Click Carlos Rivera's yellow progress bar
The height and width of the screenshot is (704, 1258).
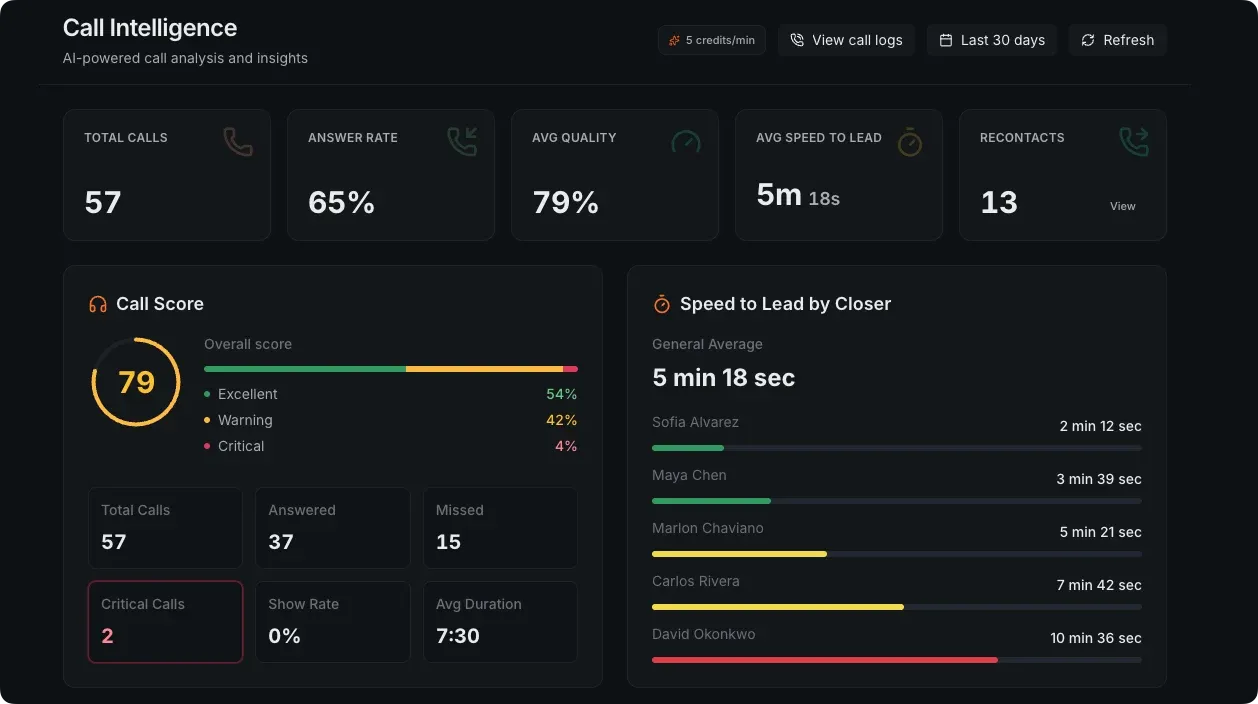(x=778, y=607)
